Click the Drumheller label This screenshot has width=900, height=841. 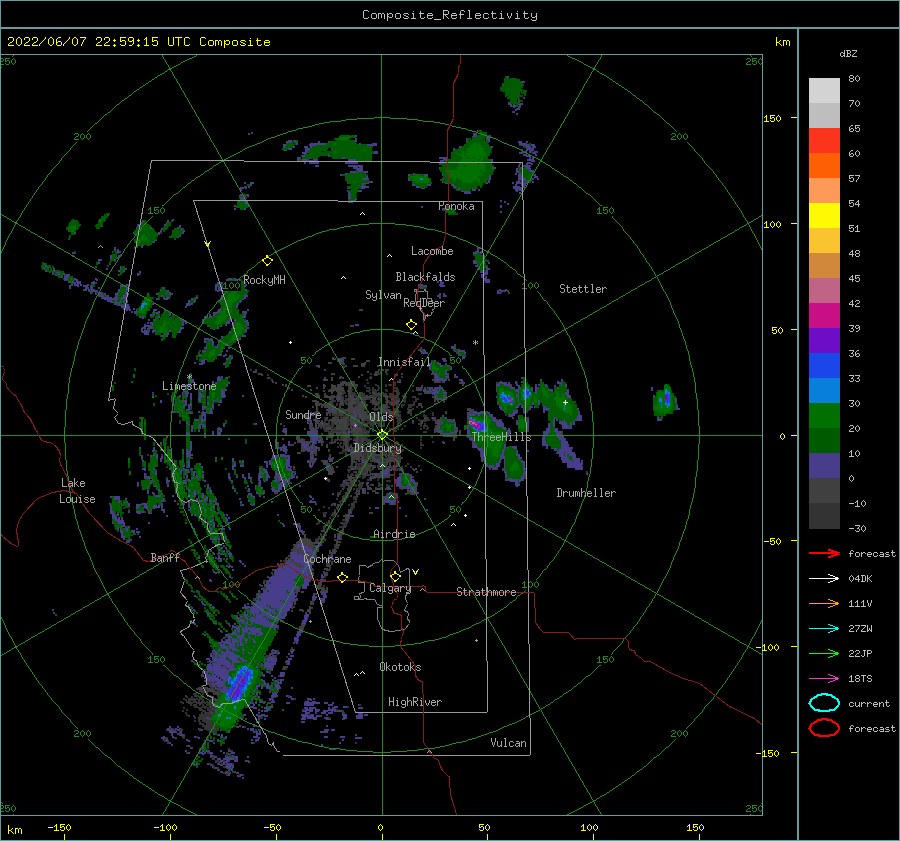pyautogui.click(x=586, y=493)
